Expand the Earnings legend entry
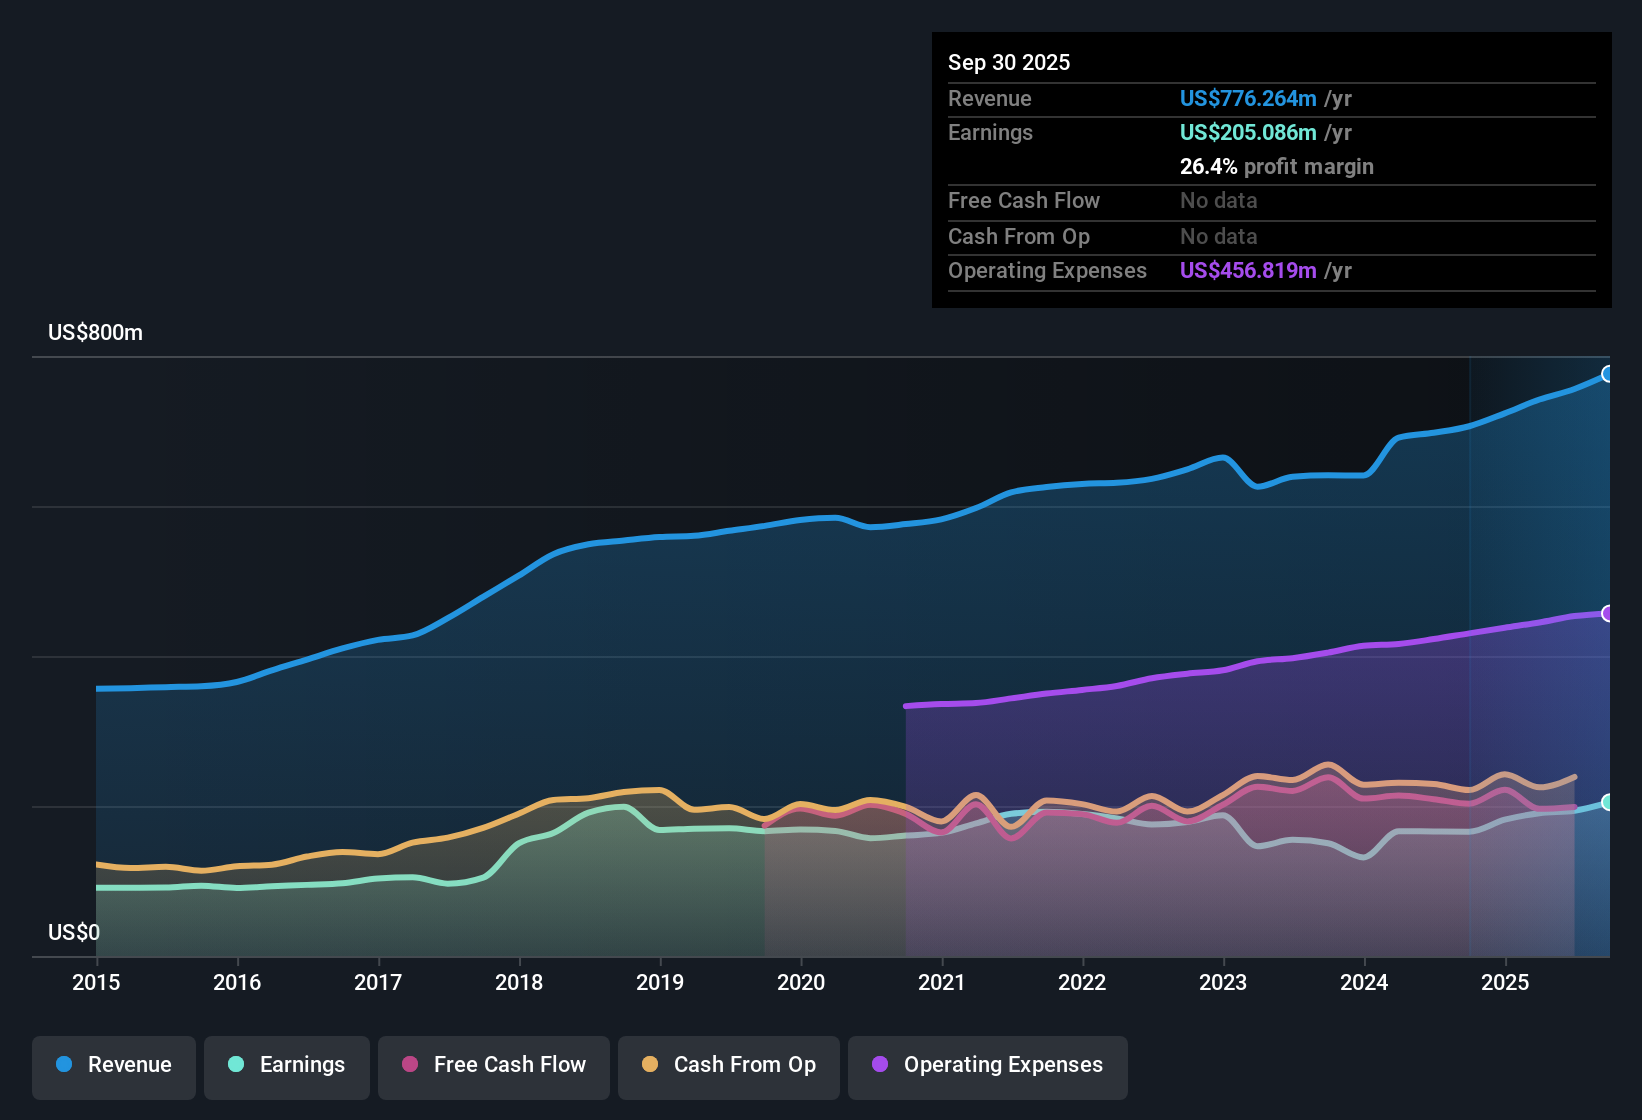Image resolution: width=1642 pixels, height=1120 pixels. click(x=287, y=1065)
